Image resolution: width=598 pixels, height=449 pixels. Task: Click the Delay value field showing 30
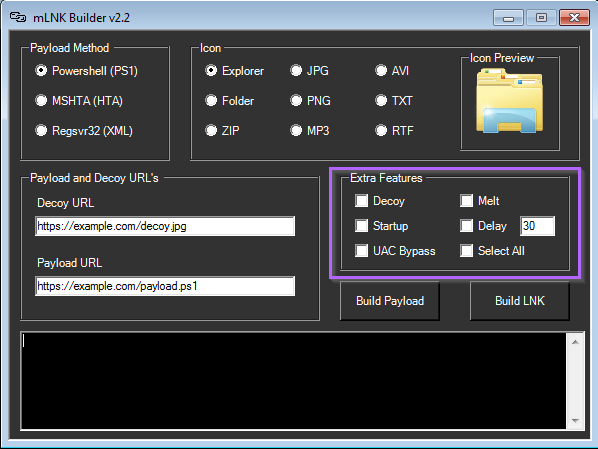click(537, 226)
